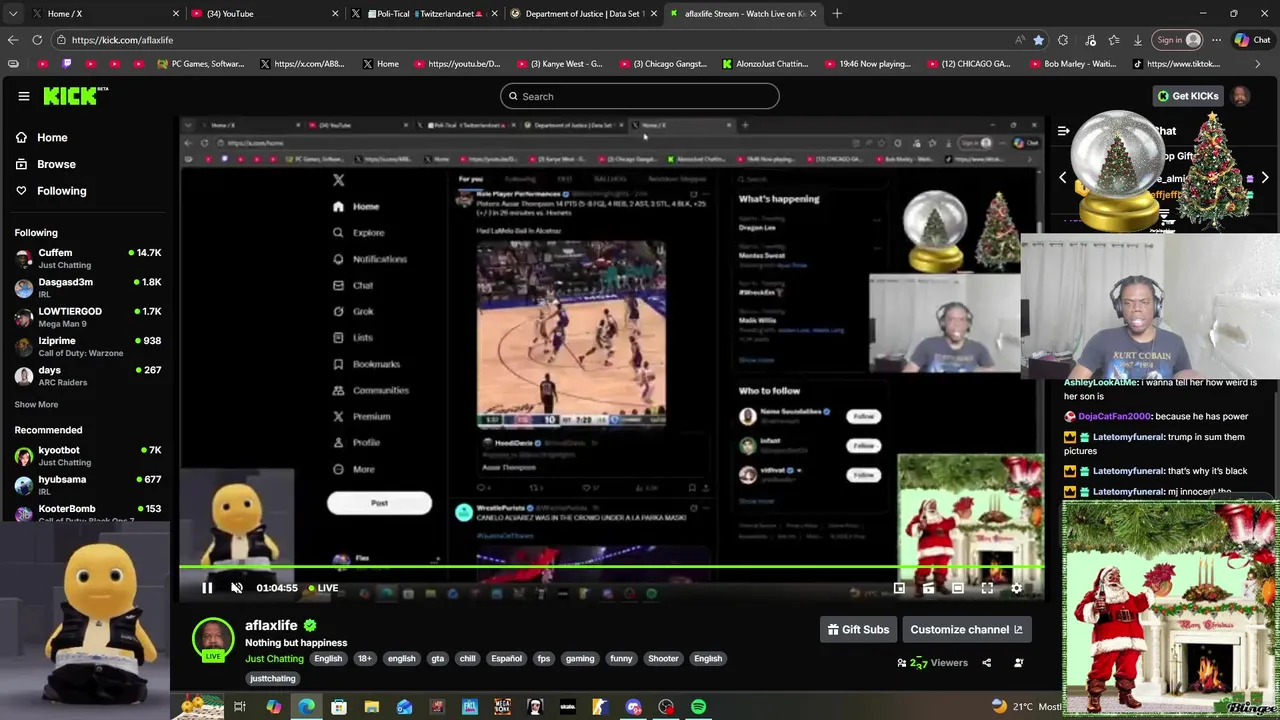Toggle Read aloud icon in address bar
The image size is (1280, 720).
[x=1019, y=40]
